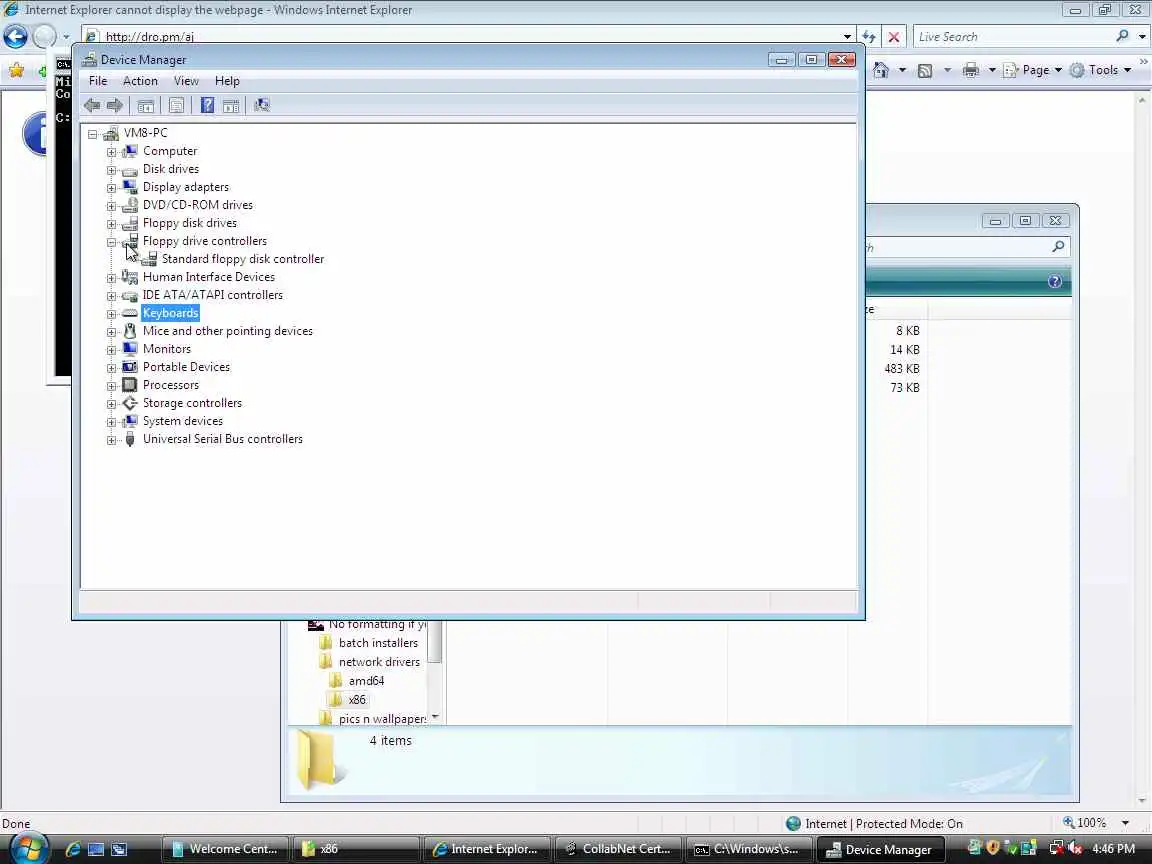Click the VM8-PC computer root node
The image size is (1152, 864).
[x=145, y=133]
